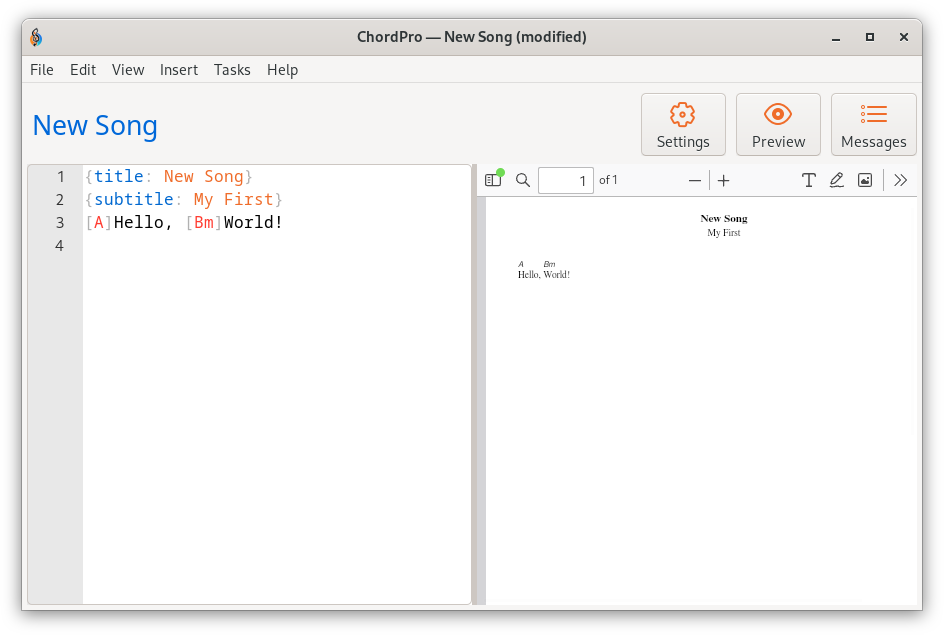
Task: Close the ChordPro window
Action: click(904, 37)
